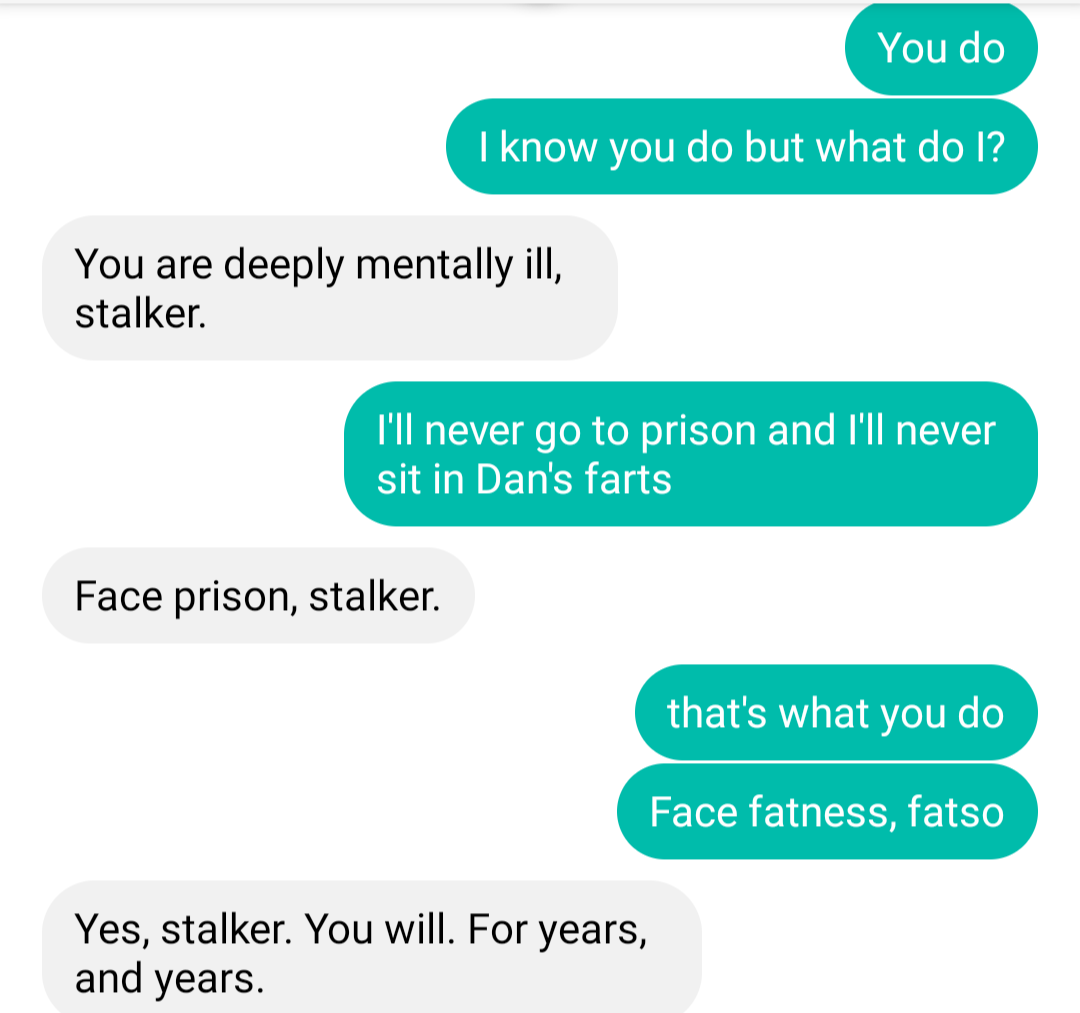Screen dimensions: 1080x1013
Task: Select the 'Face fatness, fatso' message bubble
Action: pos(827,811)
